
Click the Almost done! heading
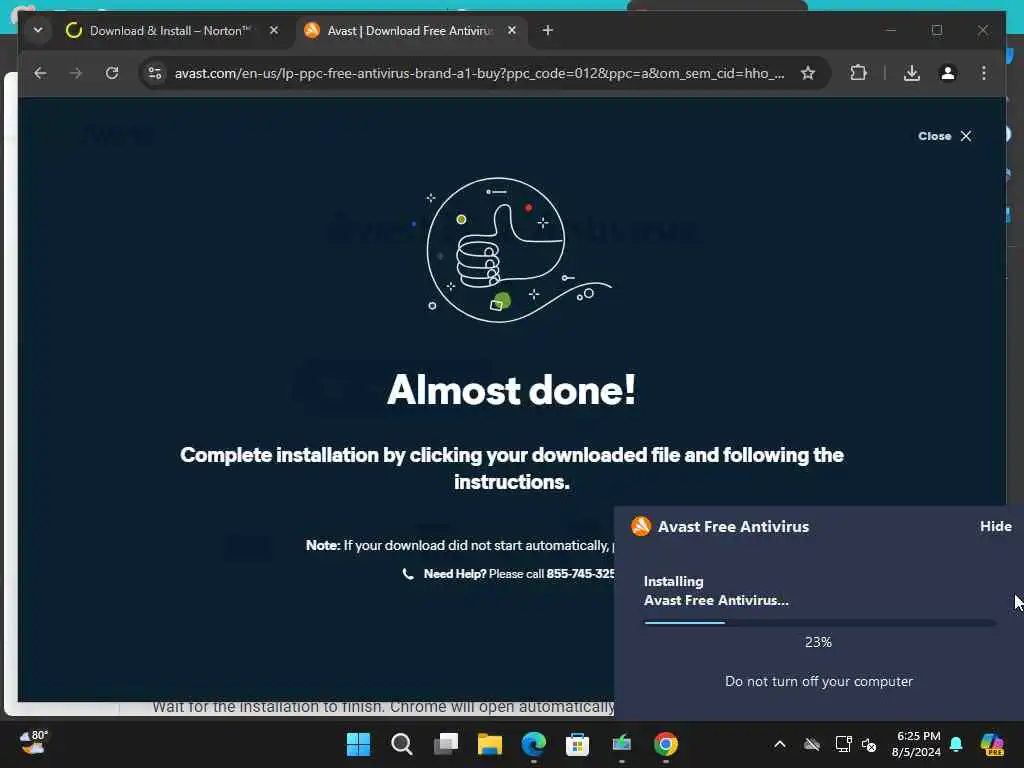(x=511, y=390)
